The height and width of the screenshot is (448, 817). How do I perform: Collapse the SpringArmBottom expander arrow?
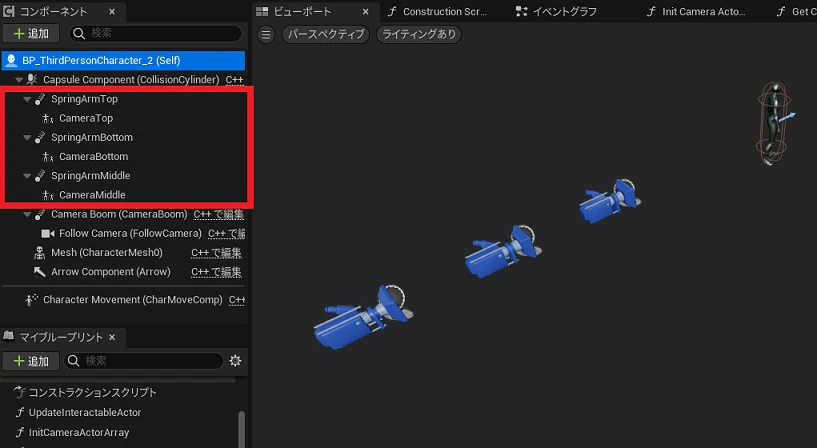pos(27,138)
